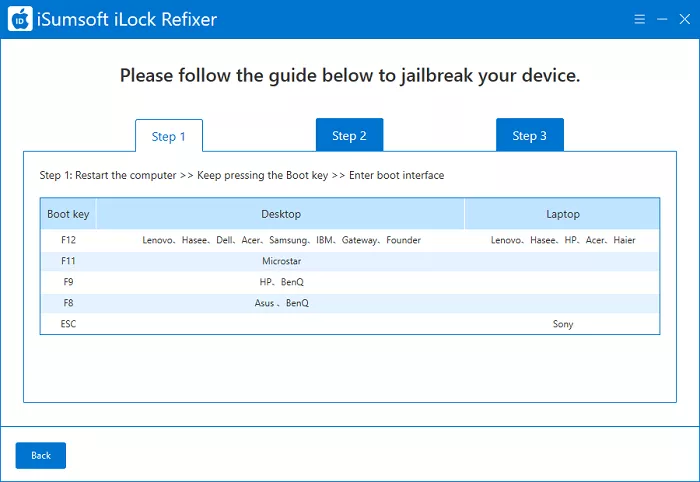This screenshot has width=700, height=482.
Task: Select the F11 boot key cell
Action: pyautogui.click(x=68, y=261)
